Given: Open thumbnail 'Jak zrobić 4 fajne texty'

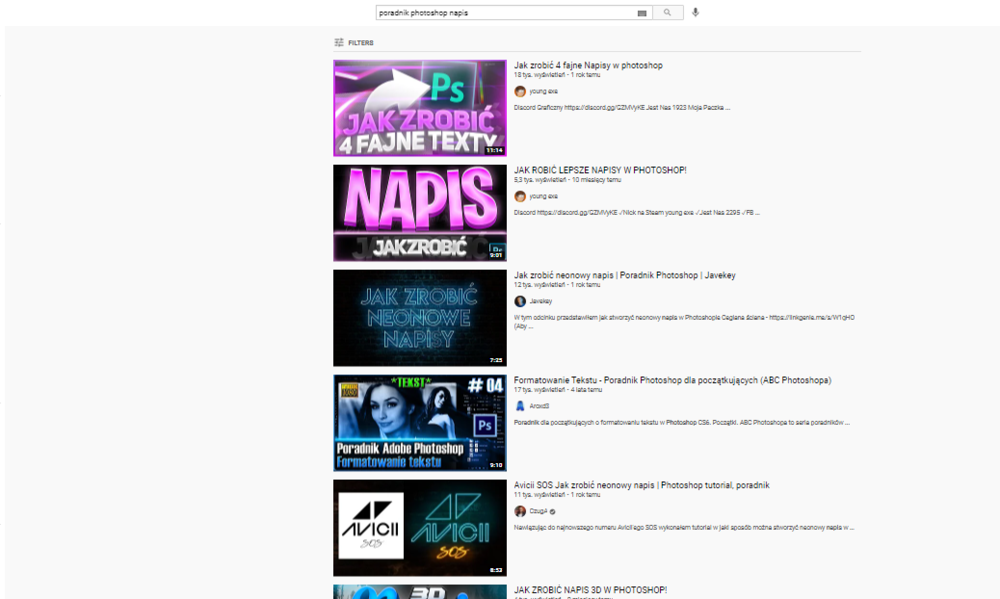Looking at the screenshot, I should pyautogui.click(x=420, y=108).
